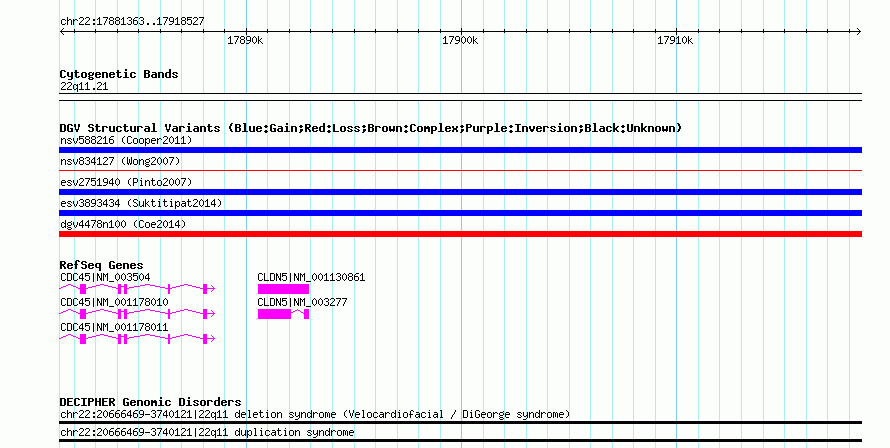
Task: Select the CLDN5 NM_003277 transcript glyph
Action: 283,314
